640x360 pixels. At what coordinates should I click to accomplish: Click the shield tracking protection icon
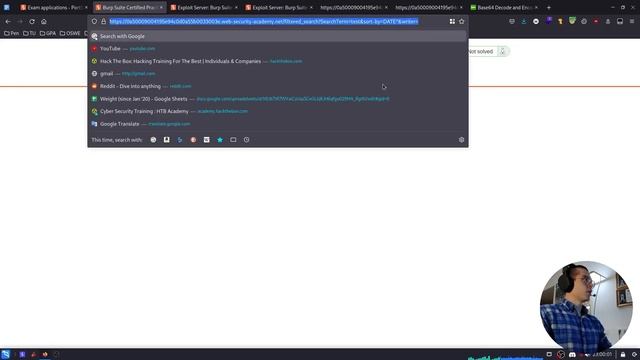pos(94,21)
